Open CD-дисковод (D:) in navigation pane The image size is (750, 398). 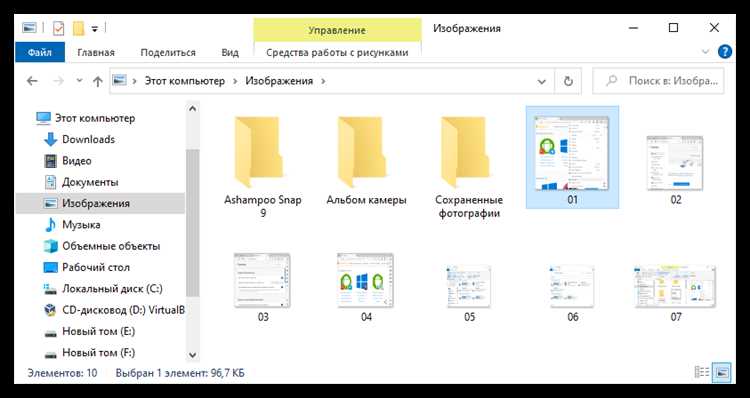point(123,310)
